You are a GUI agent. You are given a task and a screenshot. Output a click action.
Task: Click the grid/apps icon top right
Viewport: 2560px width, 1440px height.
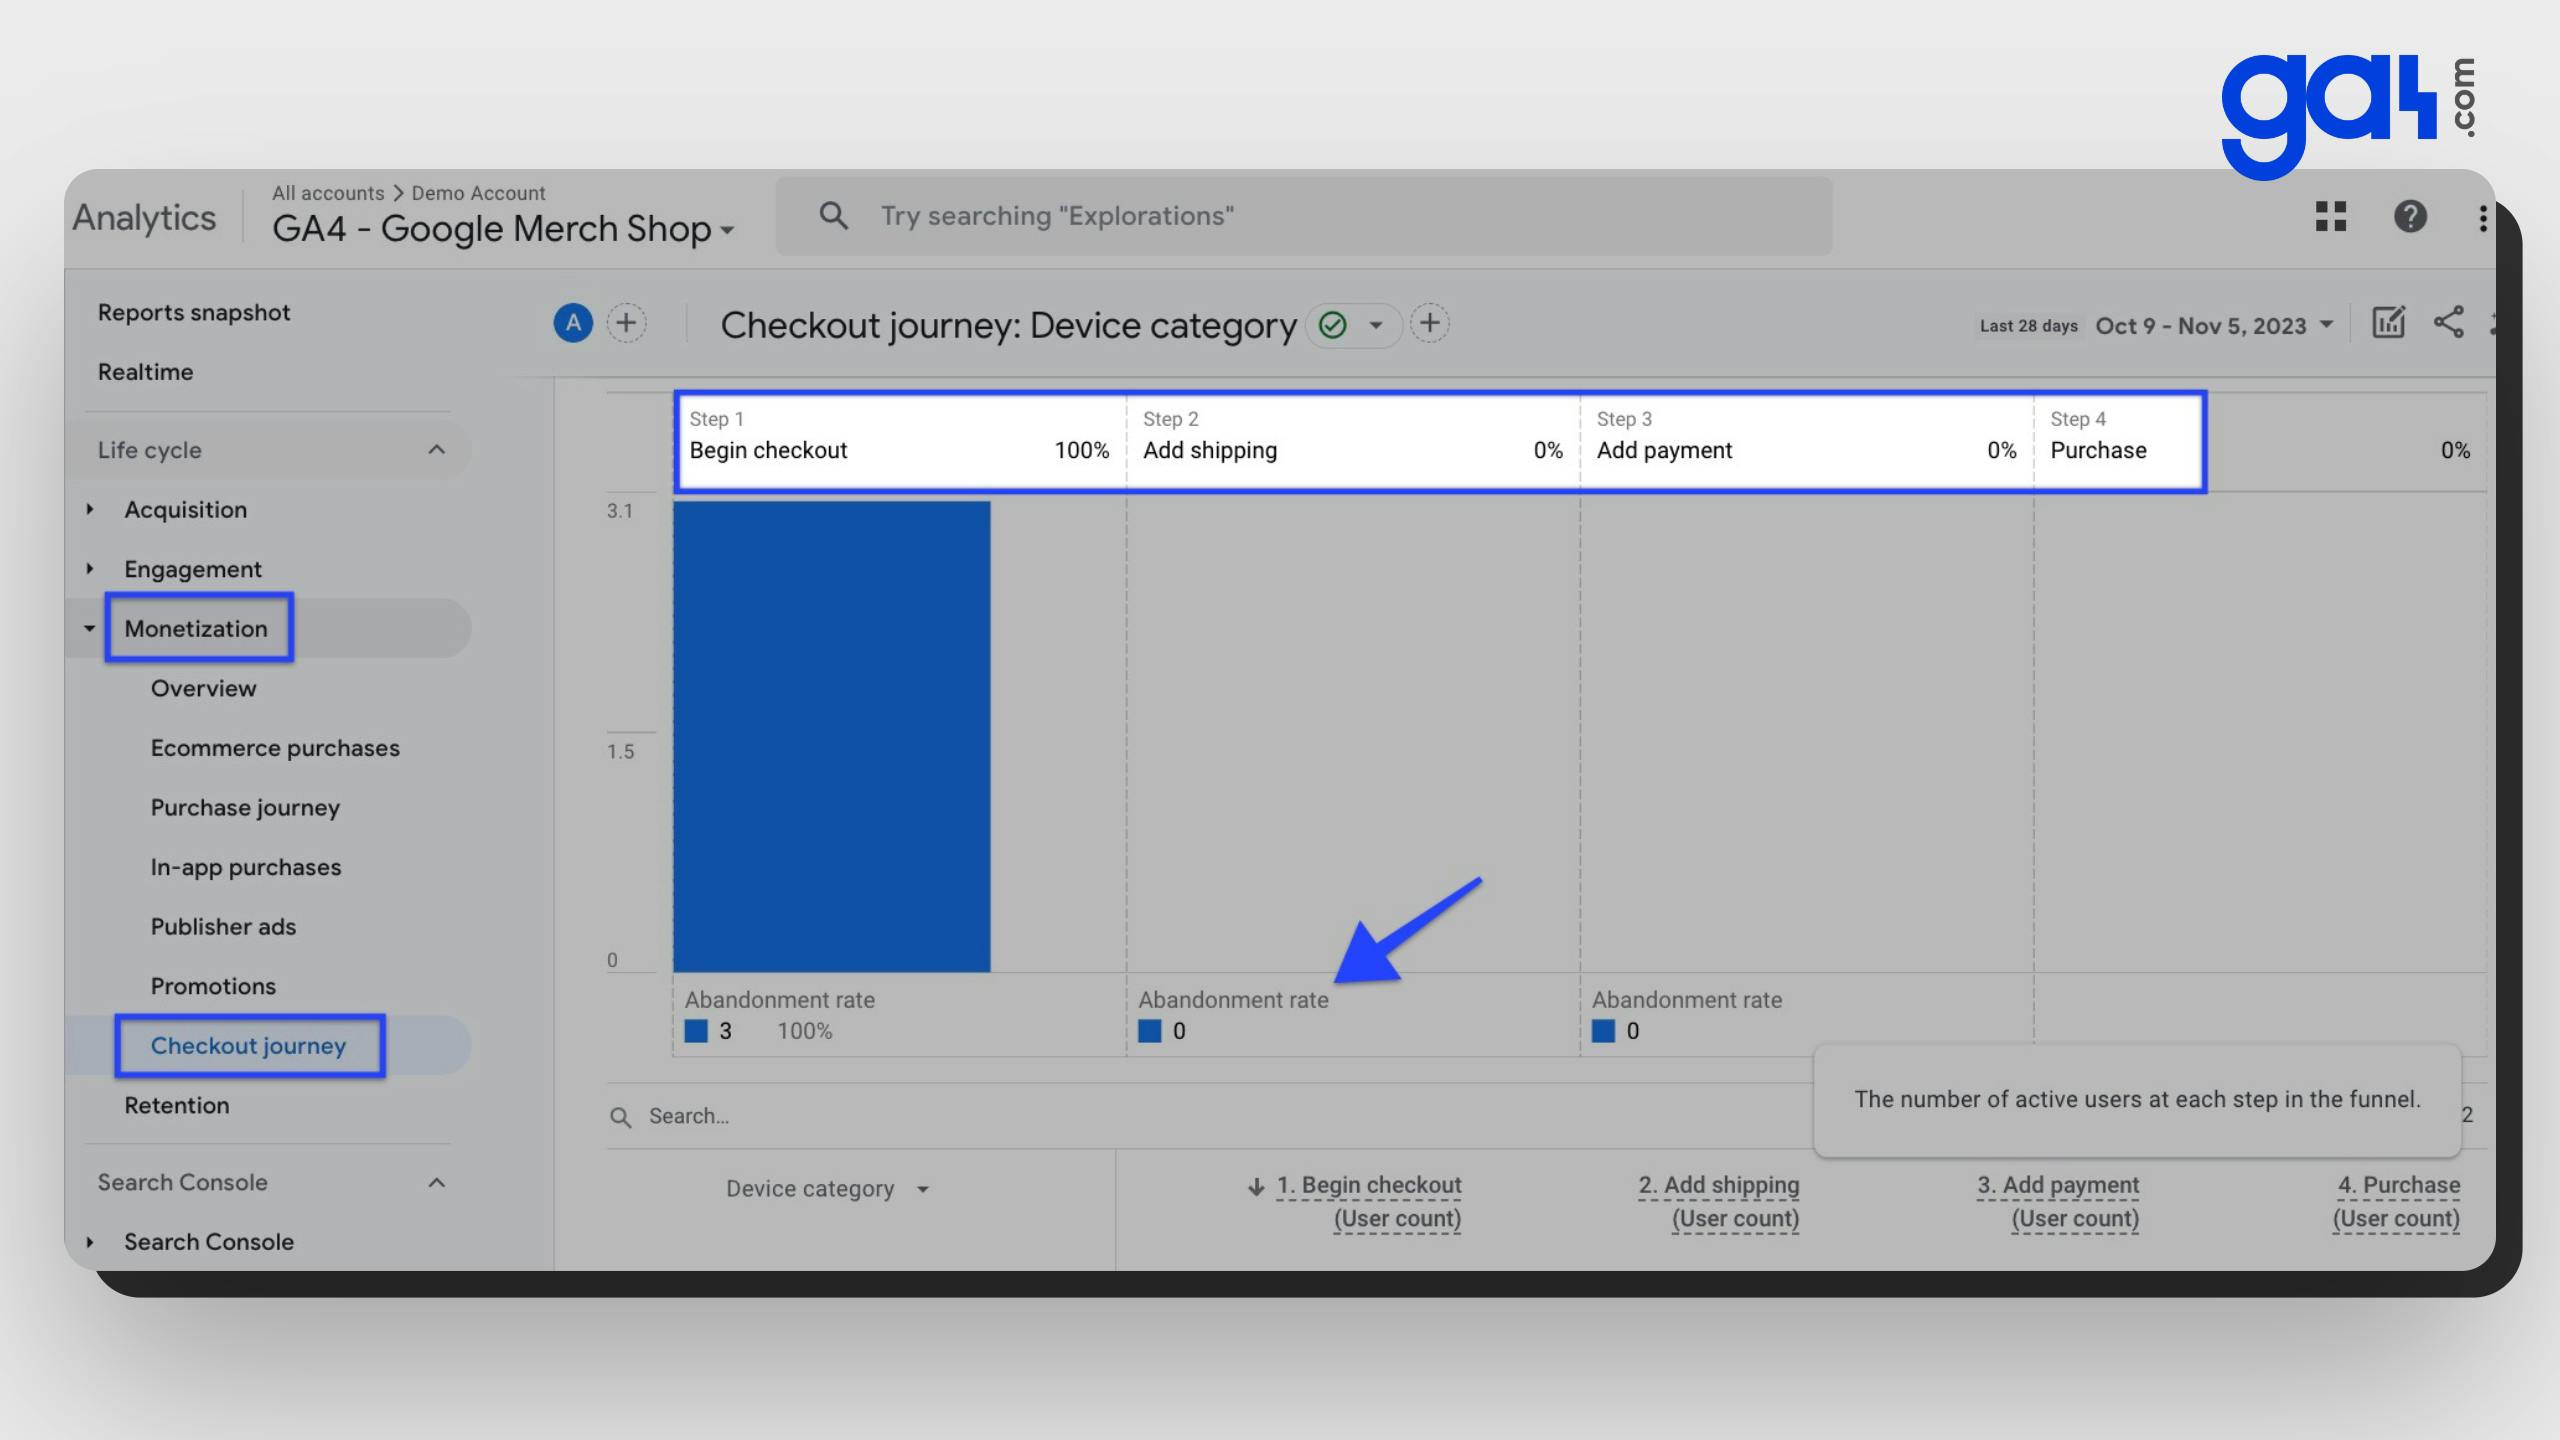[x=2331, y=215]
